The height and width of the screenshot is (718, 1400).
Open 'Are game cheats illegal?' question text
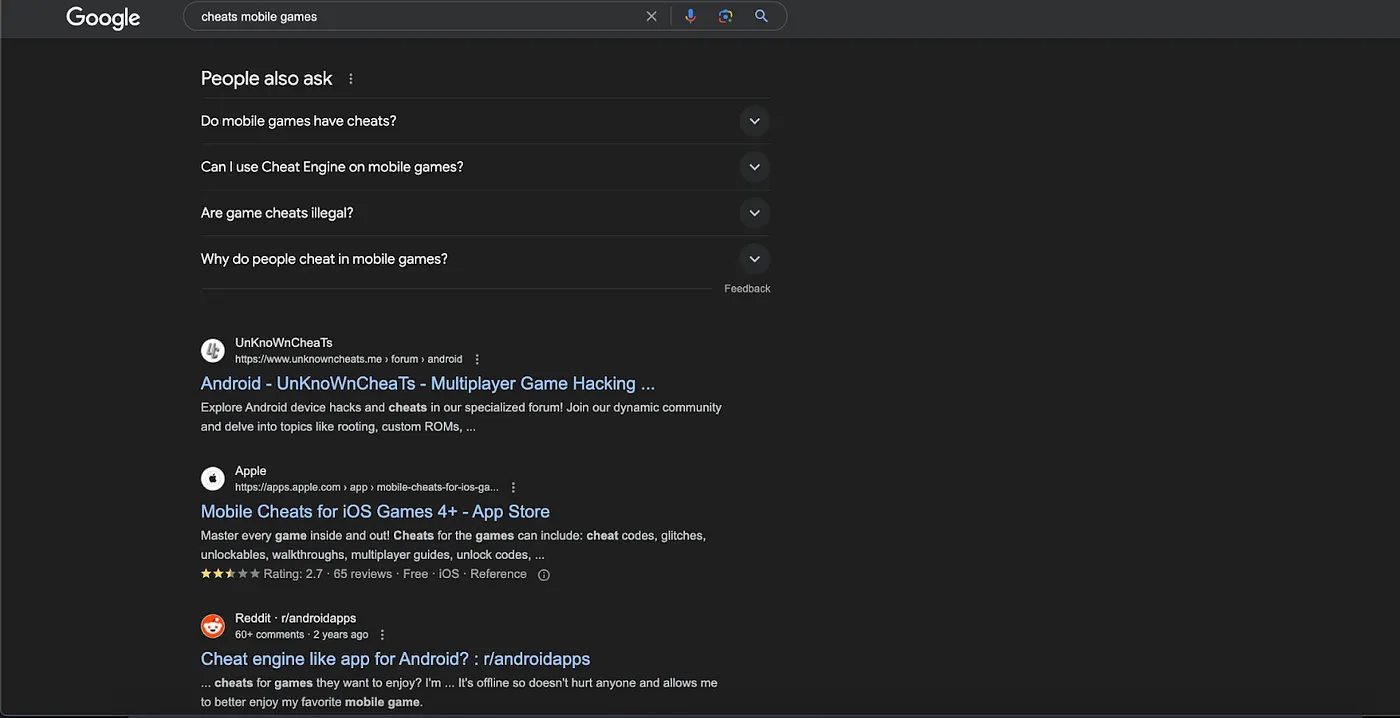(277, 213)
